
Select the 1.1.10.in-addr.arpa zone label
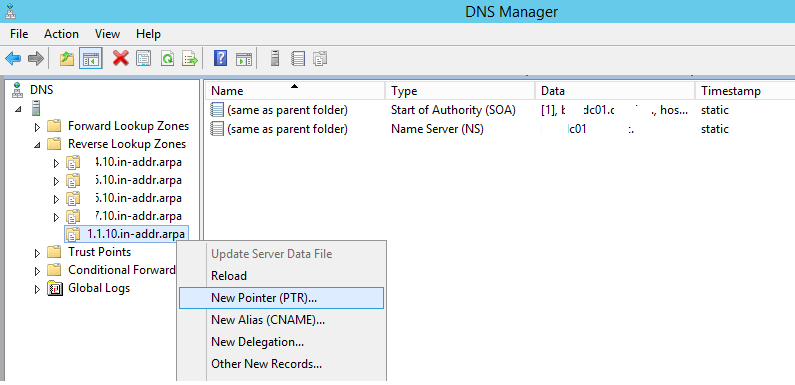(135, 234)
